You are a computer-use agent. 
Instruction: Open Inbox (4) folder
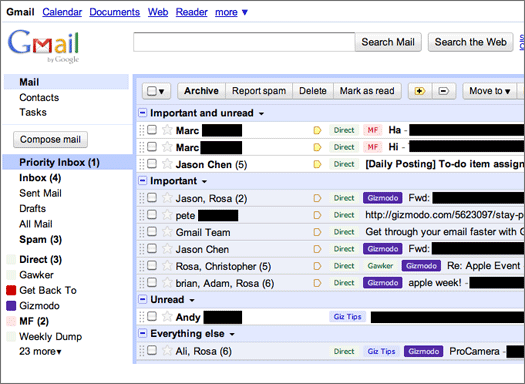(40, 178)
